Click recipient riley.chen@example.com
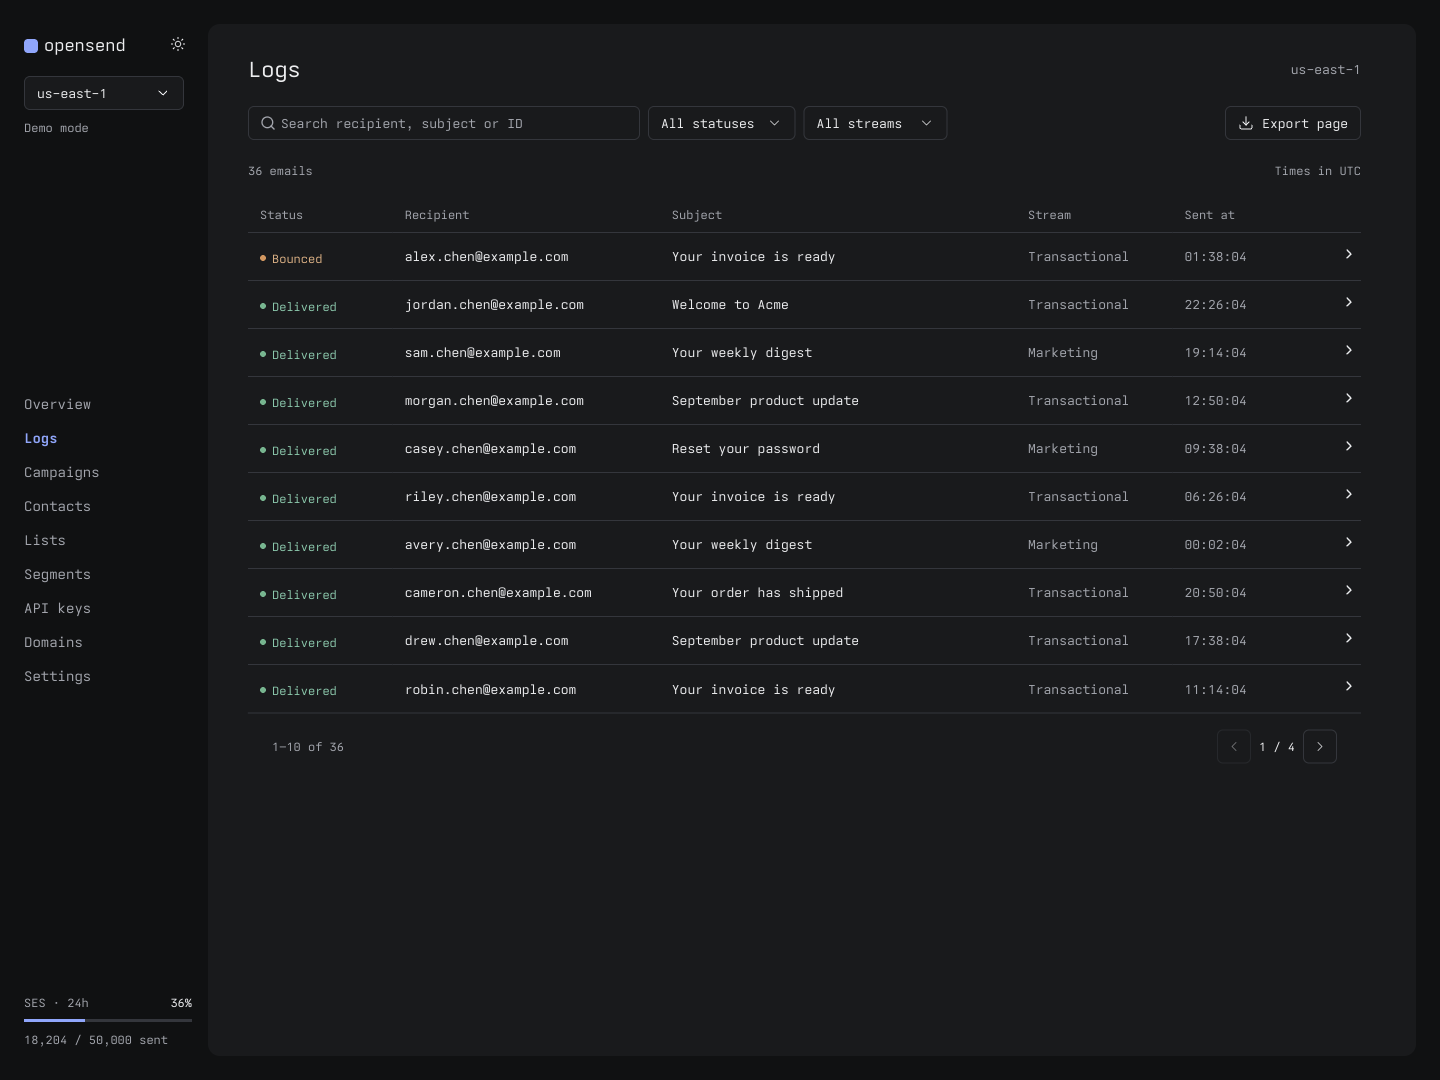 point(490,497)
